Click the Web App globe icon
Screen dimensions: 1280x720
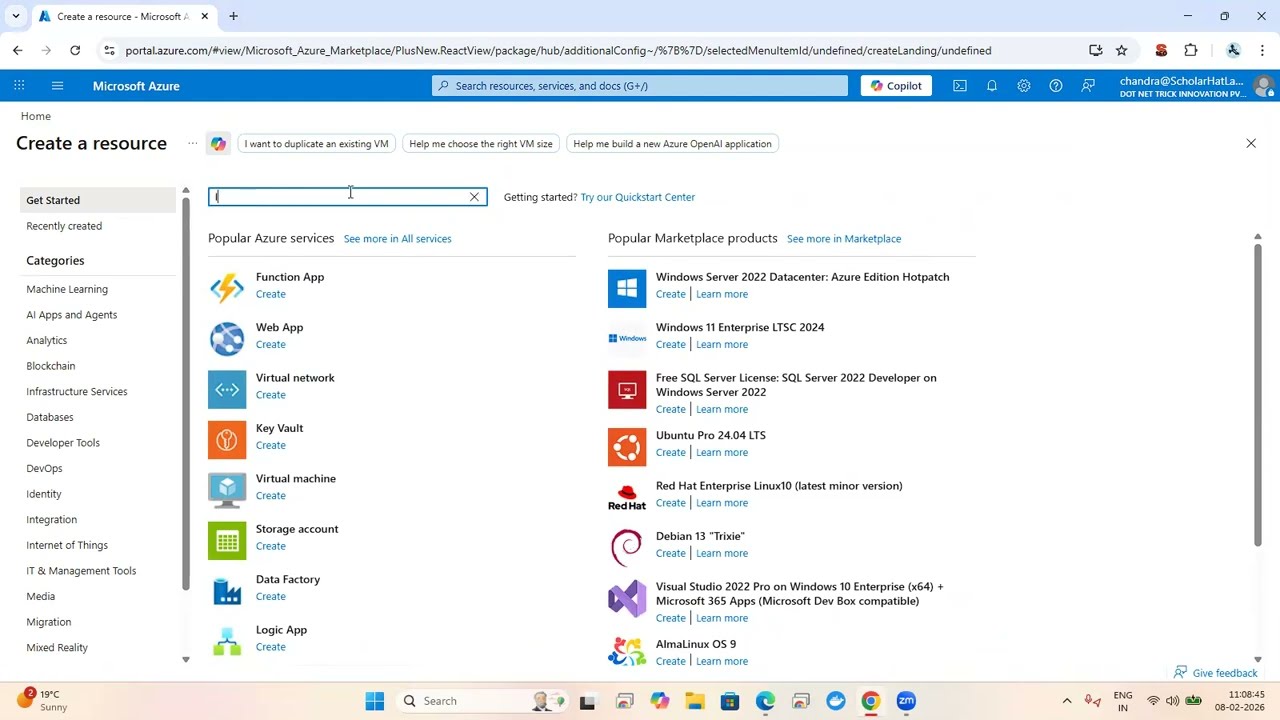click(x=227, y=339)
